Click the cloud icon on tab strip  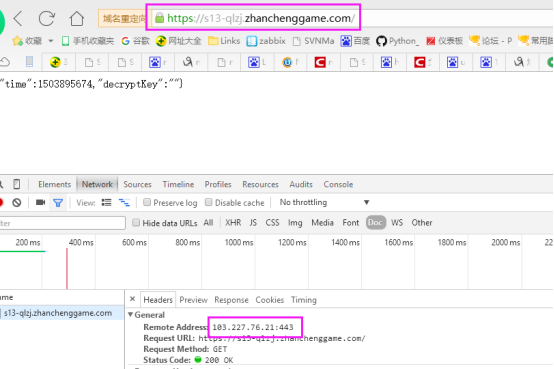click(x=5, y=62)
